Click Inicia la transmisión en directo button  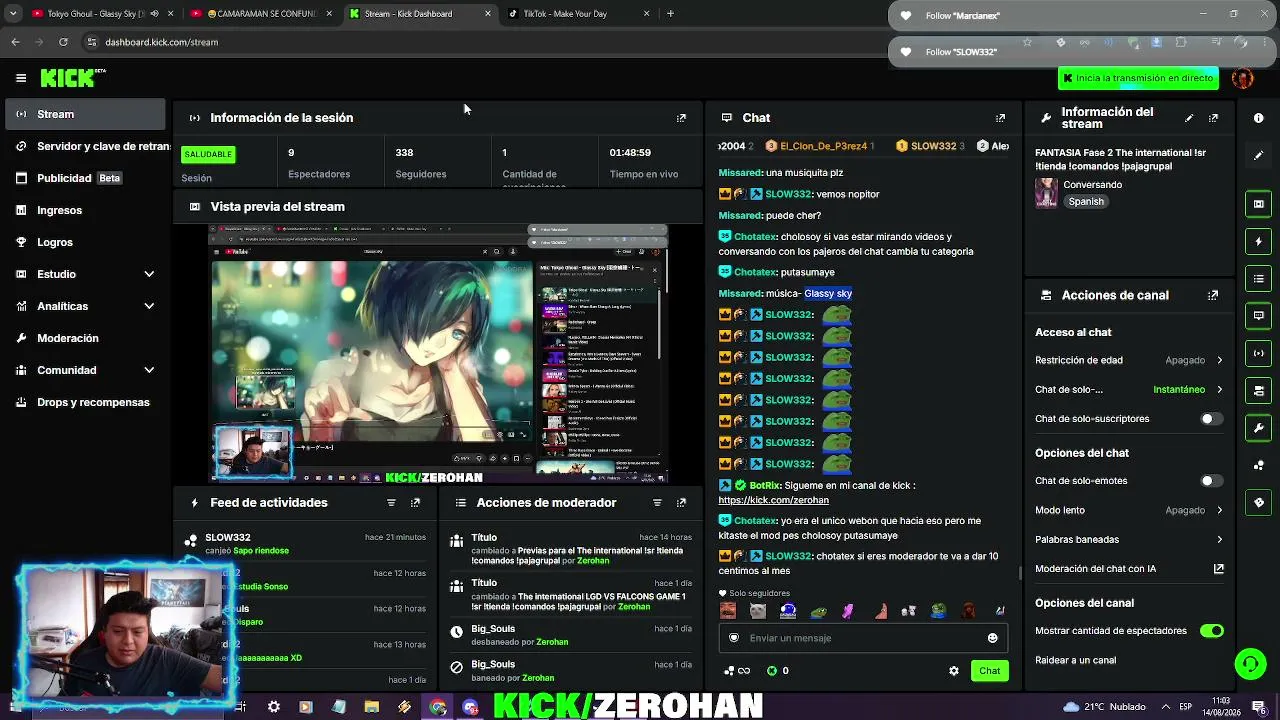[x=1138, y=78]
